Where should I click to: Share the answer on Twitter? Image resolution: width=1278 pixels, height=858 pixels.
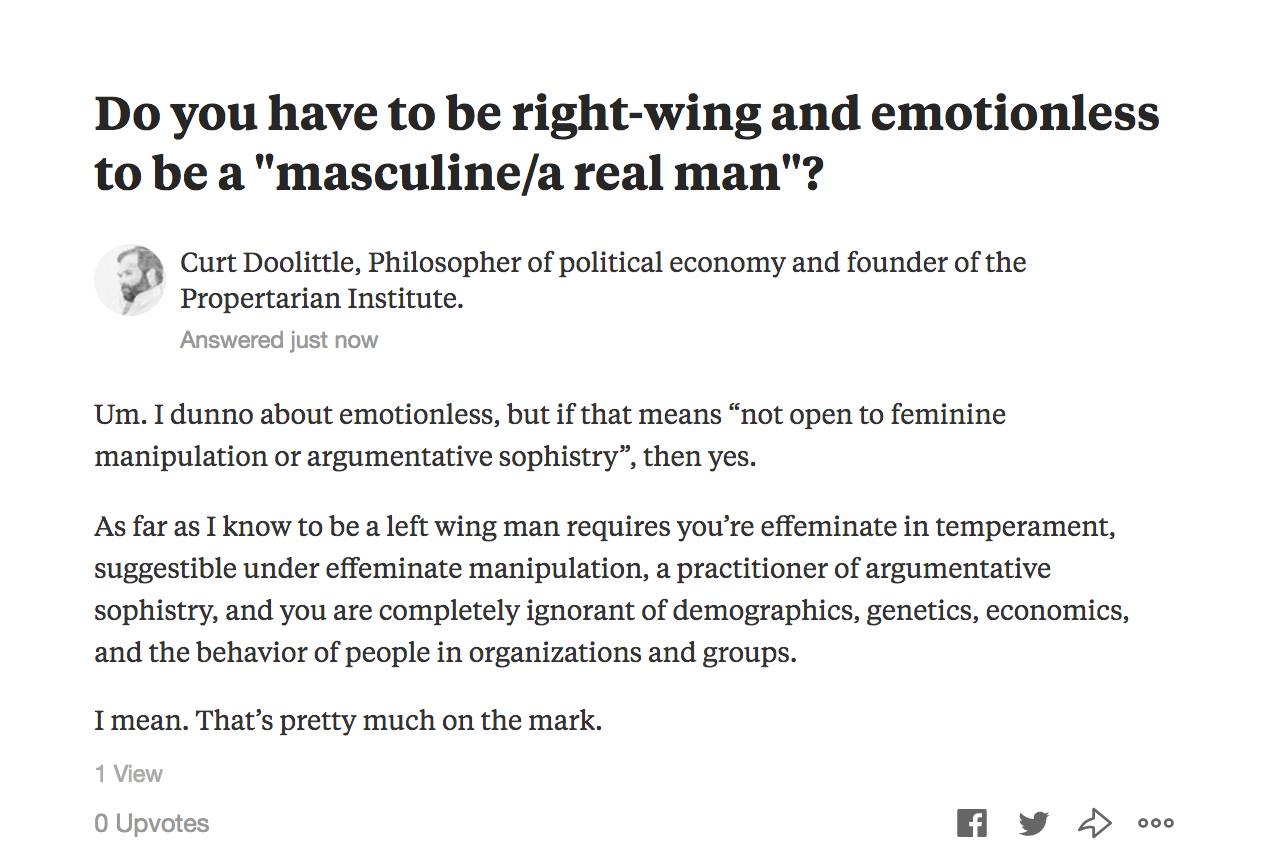coord(1033,823)
